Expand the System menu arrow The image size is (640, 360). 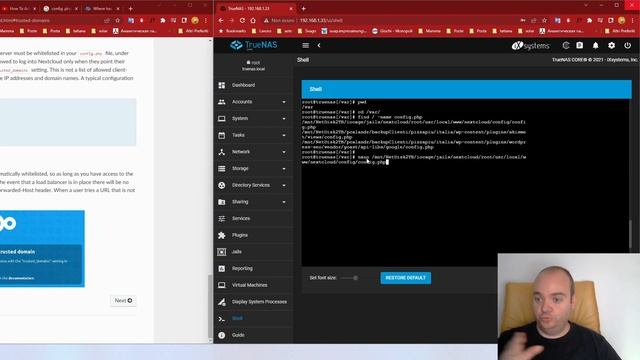(284, 119)
